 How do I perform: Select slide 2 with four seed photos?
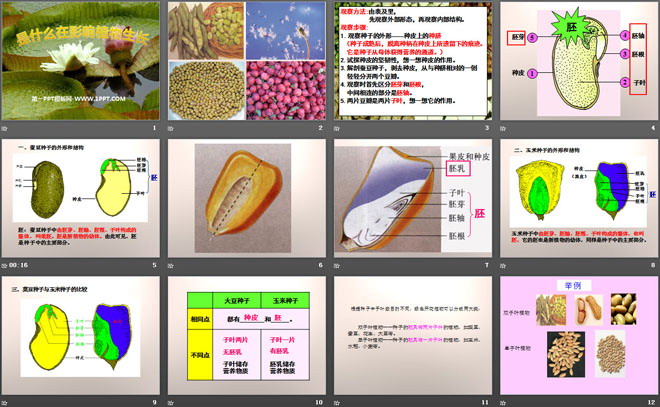click(247, 61)
